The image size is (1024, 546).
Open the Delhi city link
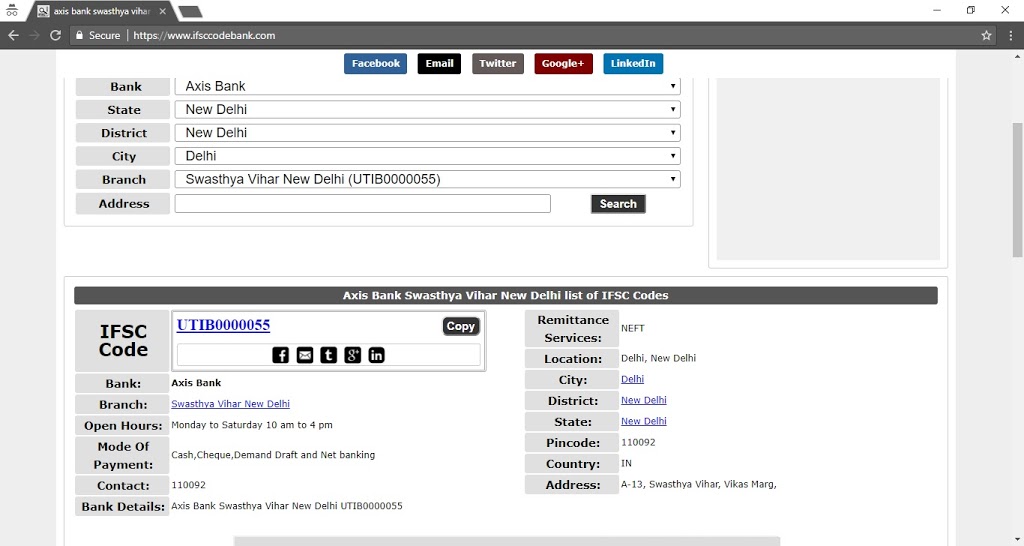point(632,379)
